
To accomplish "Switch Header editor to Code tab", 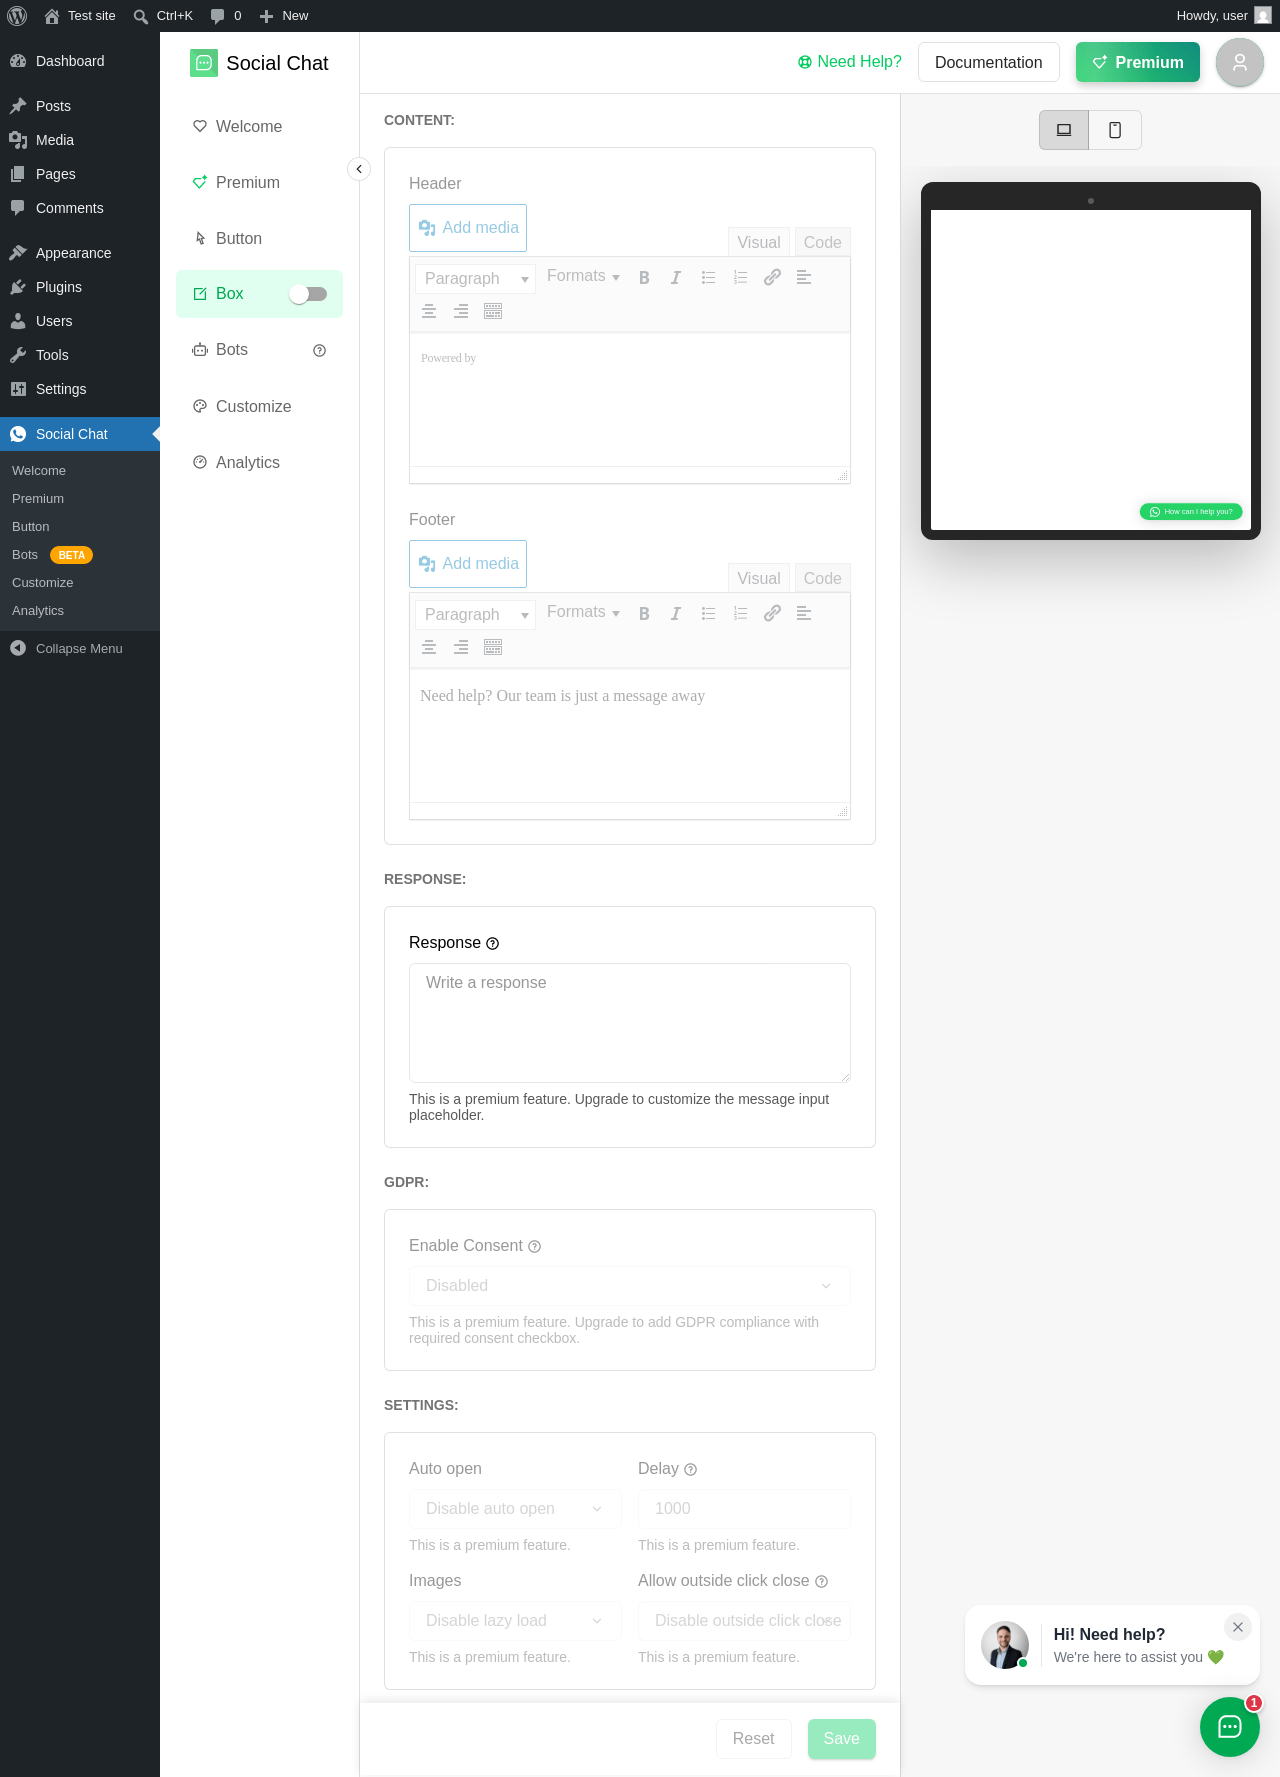I will click(x=822, y=242).
